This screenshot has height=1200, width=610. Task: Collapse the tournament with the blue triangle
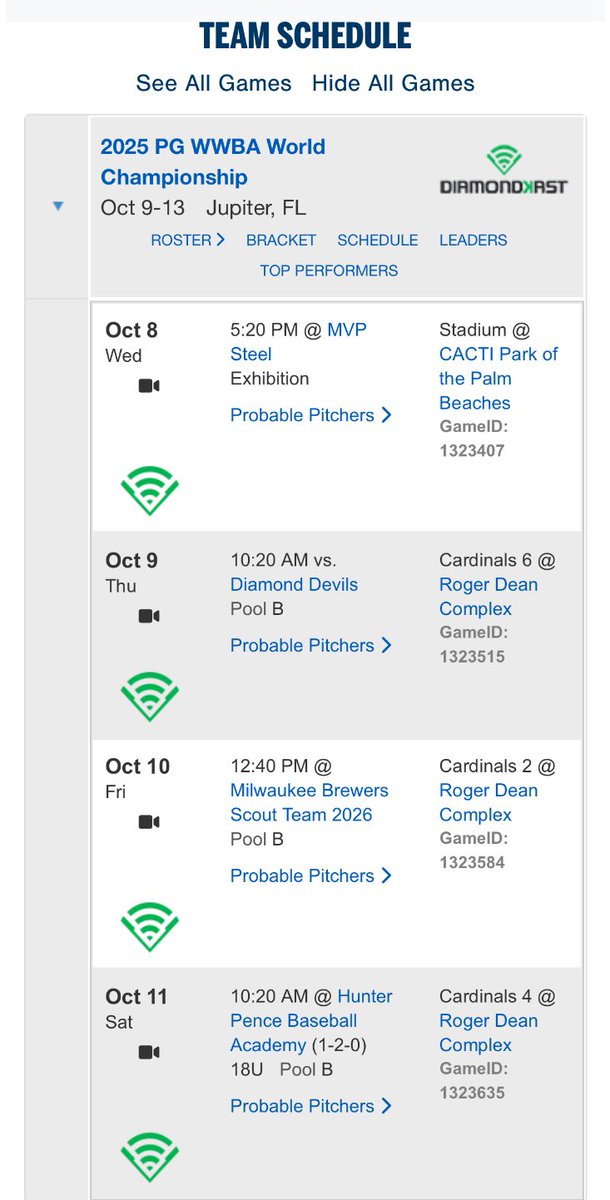58,206
